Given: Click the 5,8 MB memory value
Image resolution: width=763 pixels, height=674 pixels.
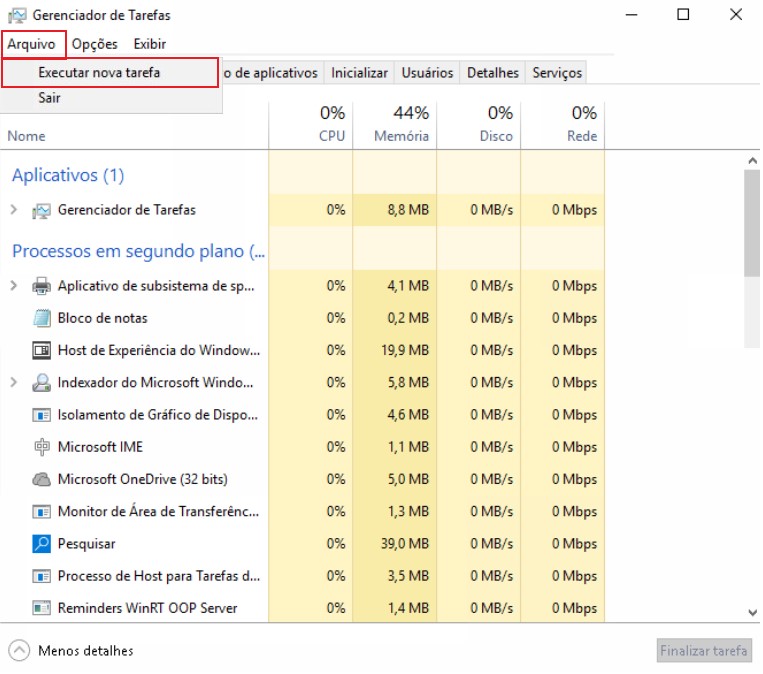Looking at the screenshot, I should tap(408, 383).
